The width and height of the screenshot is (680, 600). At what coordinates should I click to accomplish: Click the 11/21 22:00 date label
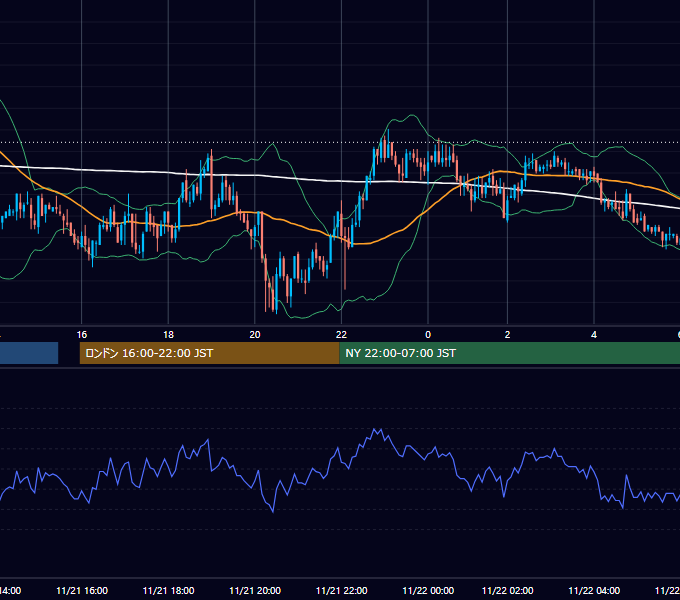(x=341, y=590)
